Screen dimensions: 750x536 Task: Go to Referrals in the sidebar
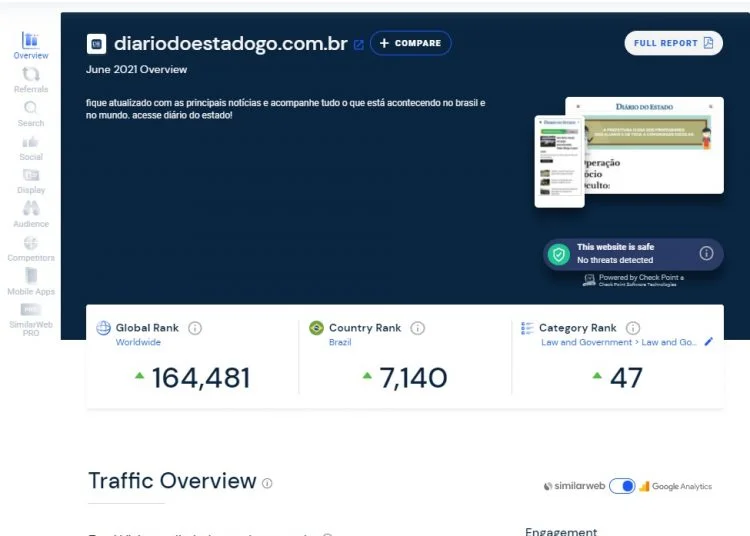tap(31, 80)
